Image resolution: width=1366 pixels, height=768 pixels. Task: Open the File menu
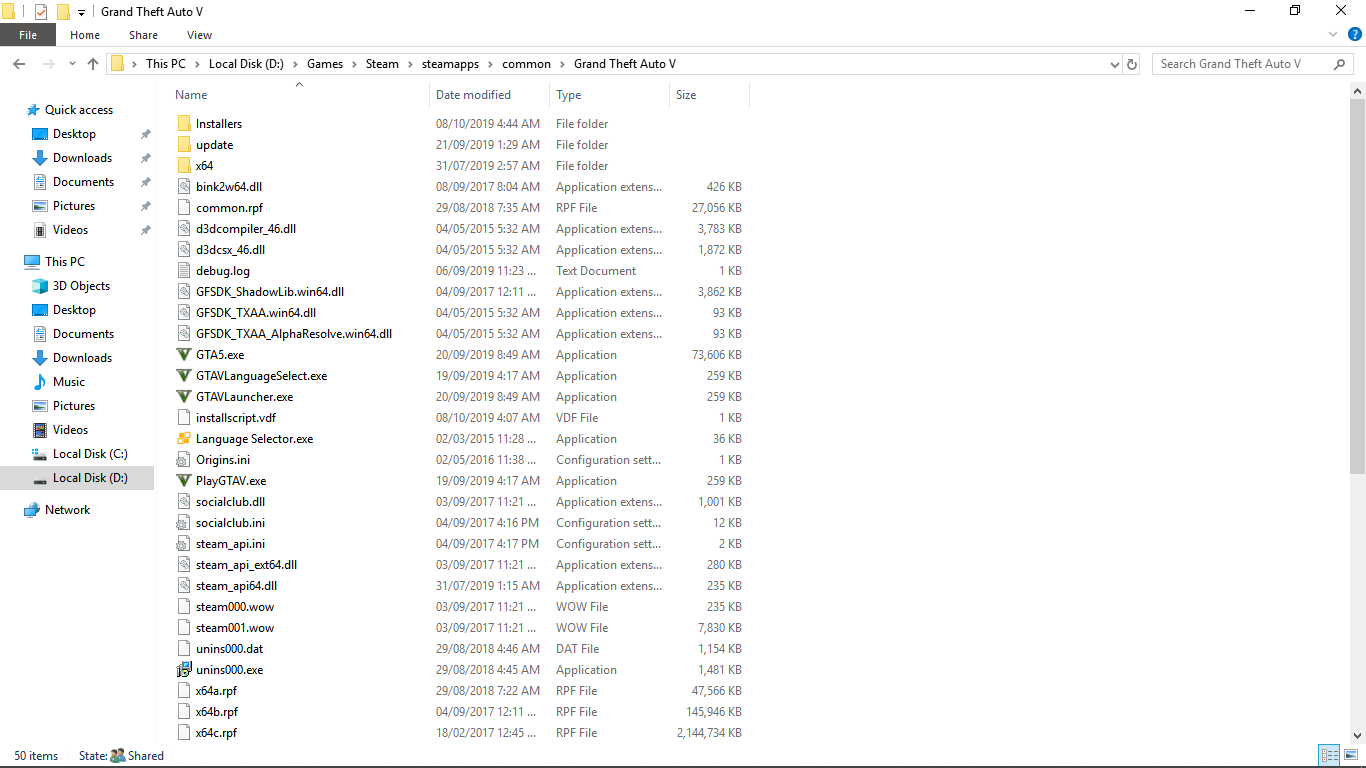(x=28, y=35)
